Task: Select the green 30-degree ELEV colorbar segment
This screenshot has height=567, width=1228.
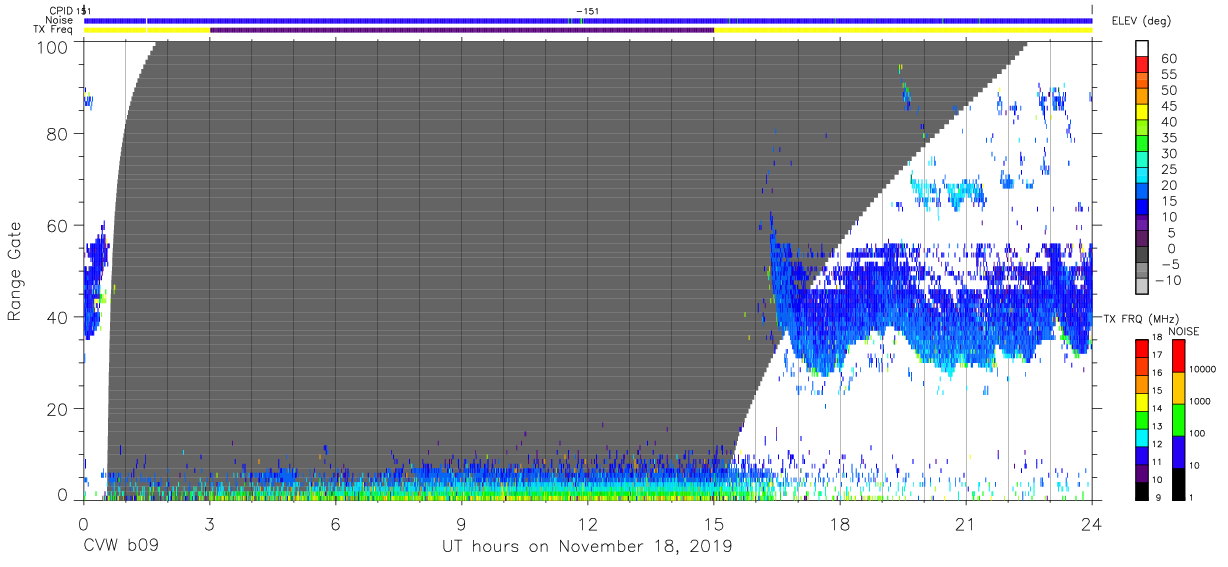Action: pos(1142,143)
